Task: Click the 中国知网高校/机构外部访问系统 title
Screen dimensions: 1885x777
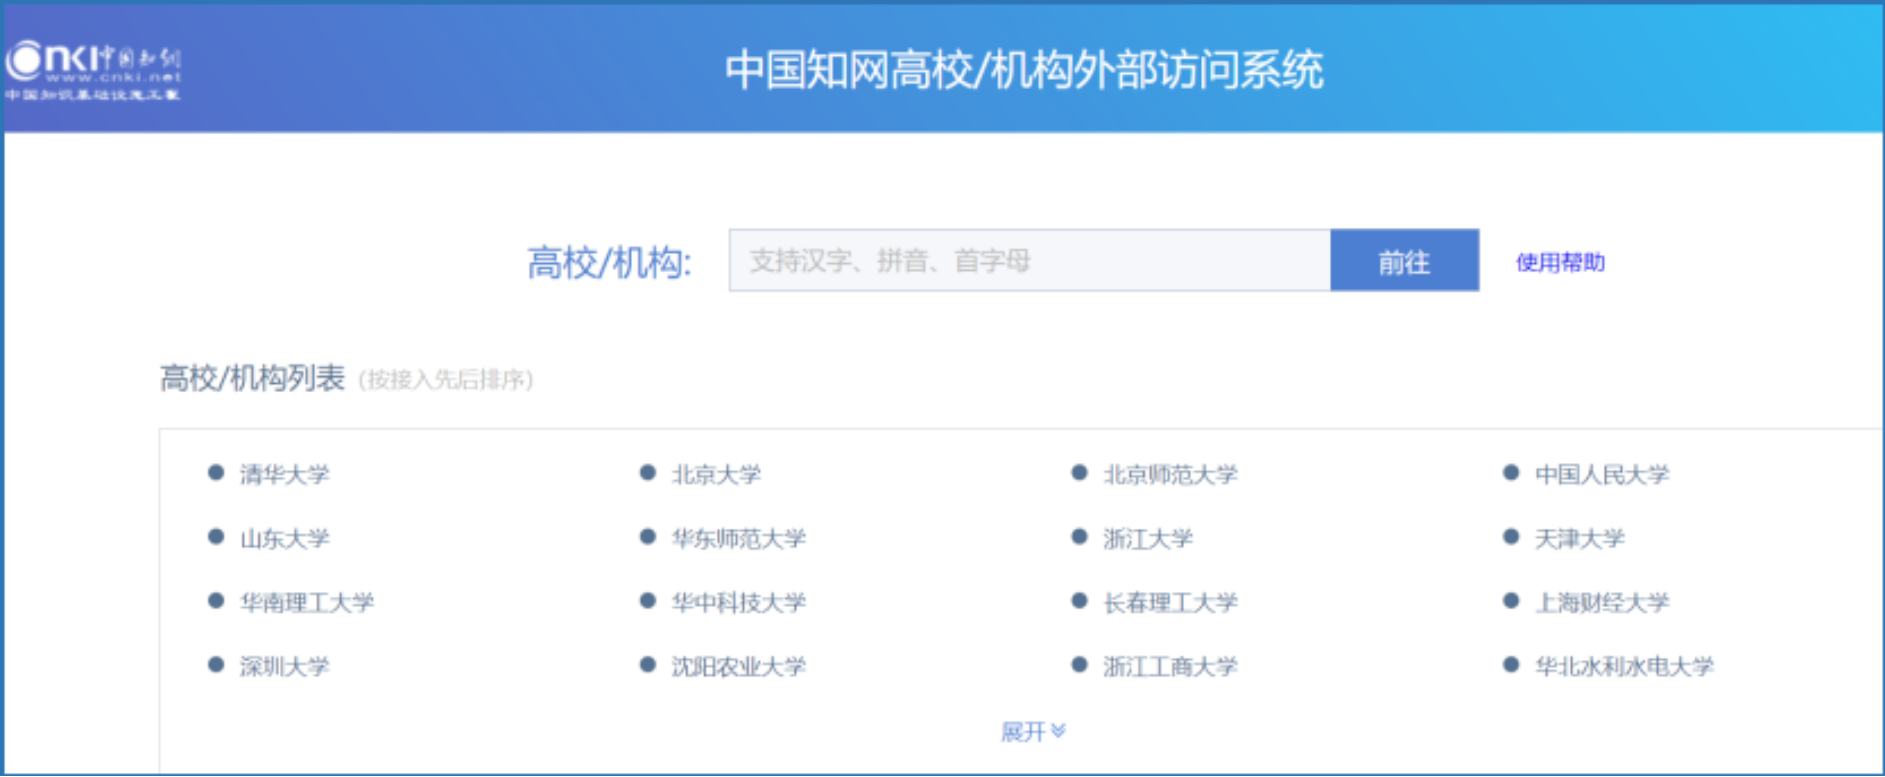Action: [x=1024, y=70]
